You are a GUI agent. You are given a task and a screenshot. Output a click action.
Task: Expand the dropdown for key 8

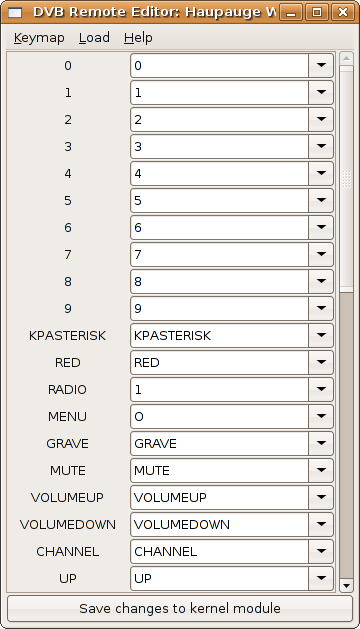pyautogui.click(x=321, y=281)
